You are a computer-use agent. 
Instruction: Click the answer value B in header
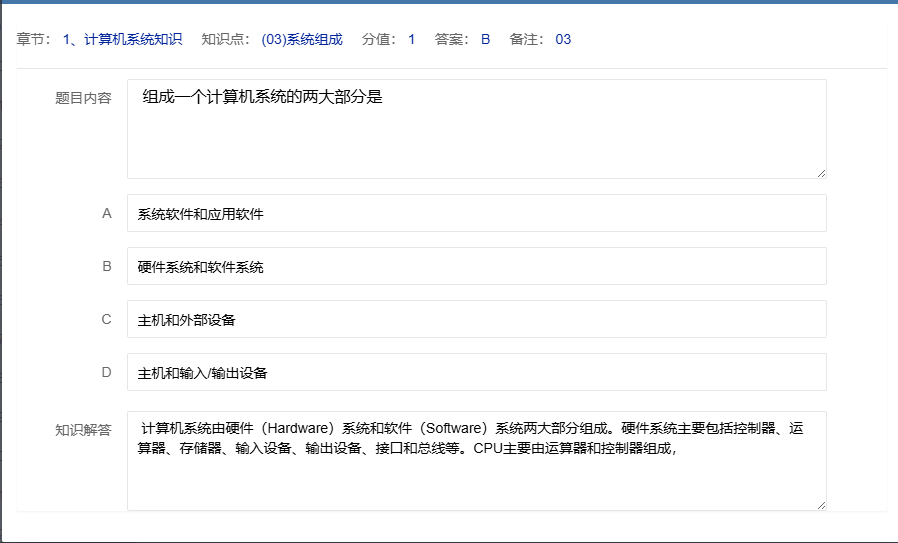(x=485, y=40)
